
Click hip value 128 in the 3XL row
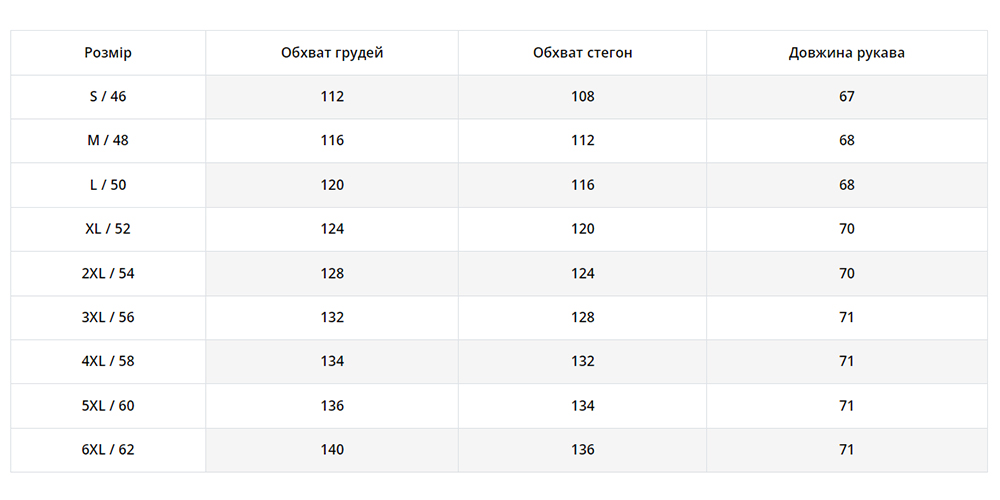pyautogui.click(x=582, y=317)
